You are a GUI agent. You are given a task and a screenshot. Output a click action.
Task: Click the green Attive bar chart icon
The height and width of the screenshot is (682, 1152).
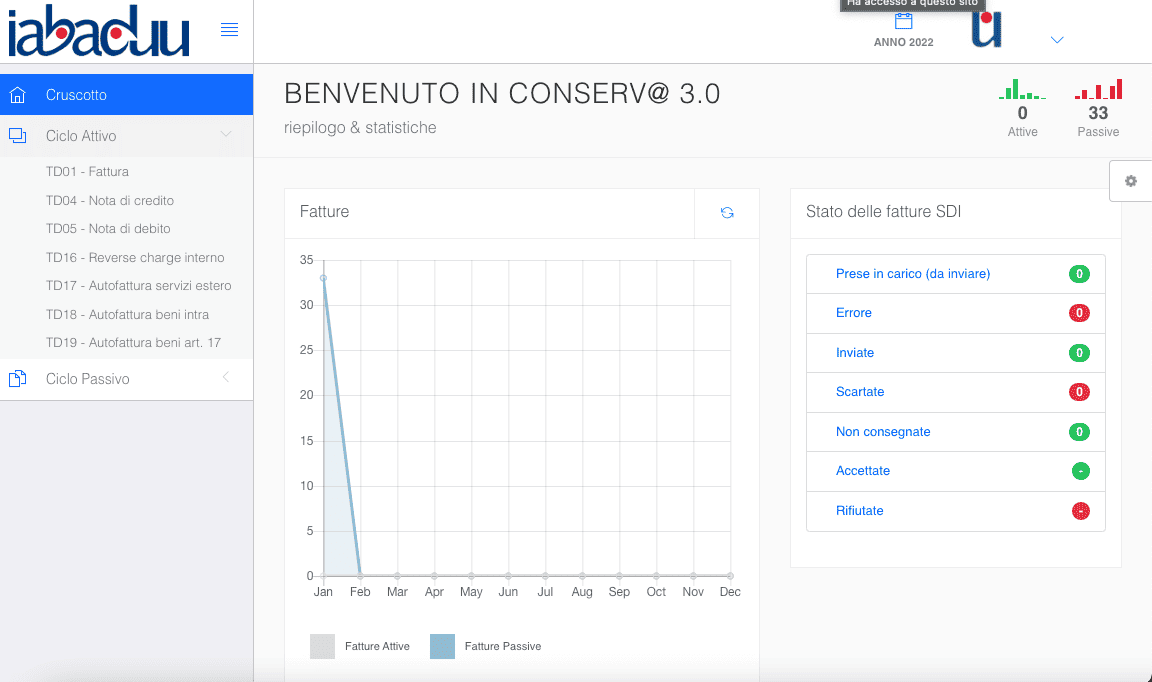(x=1022, y=90)
